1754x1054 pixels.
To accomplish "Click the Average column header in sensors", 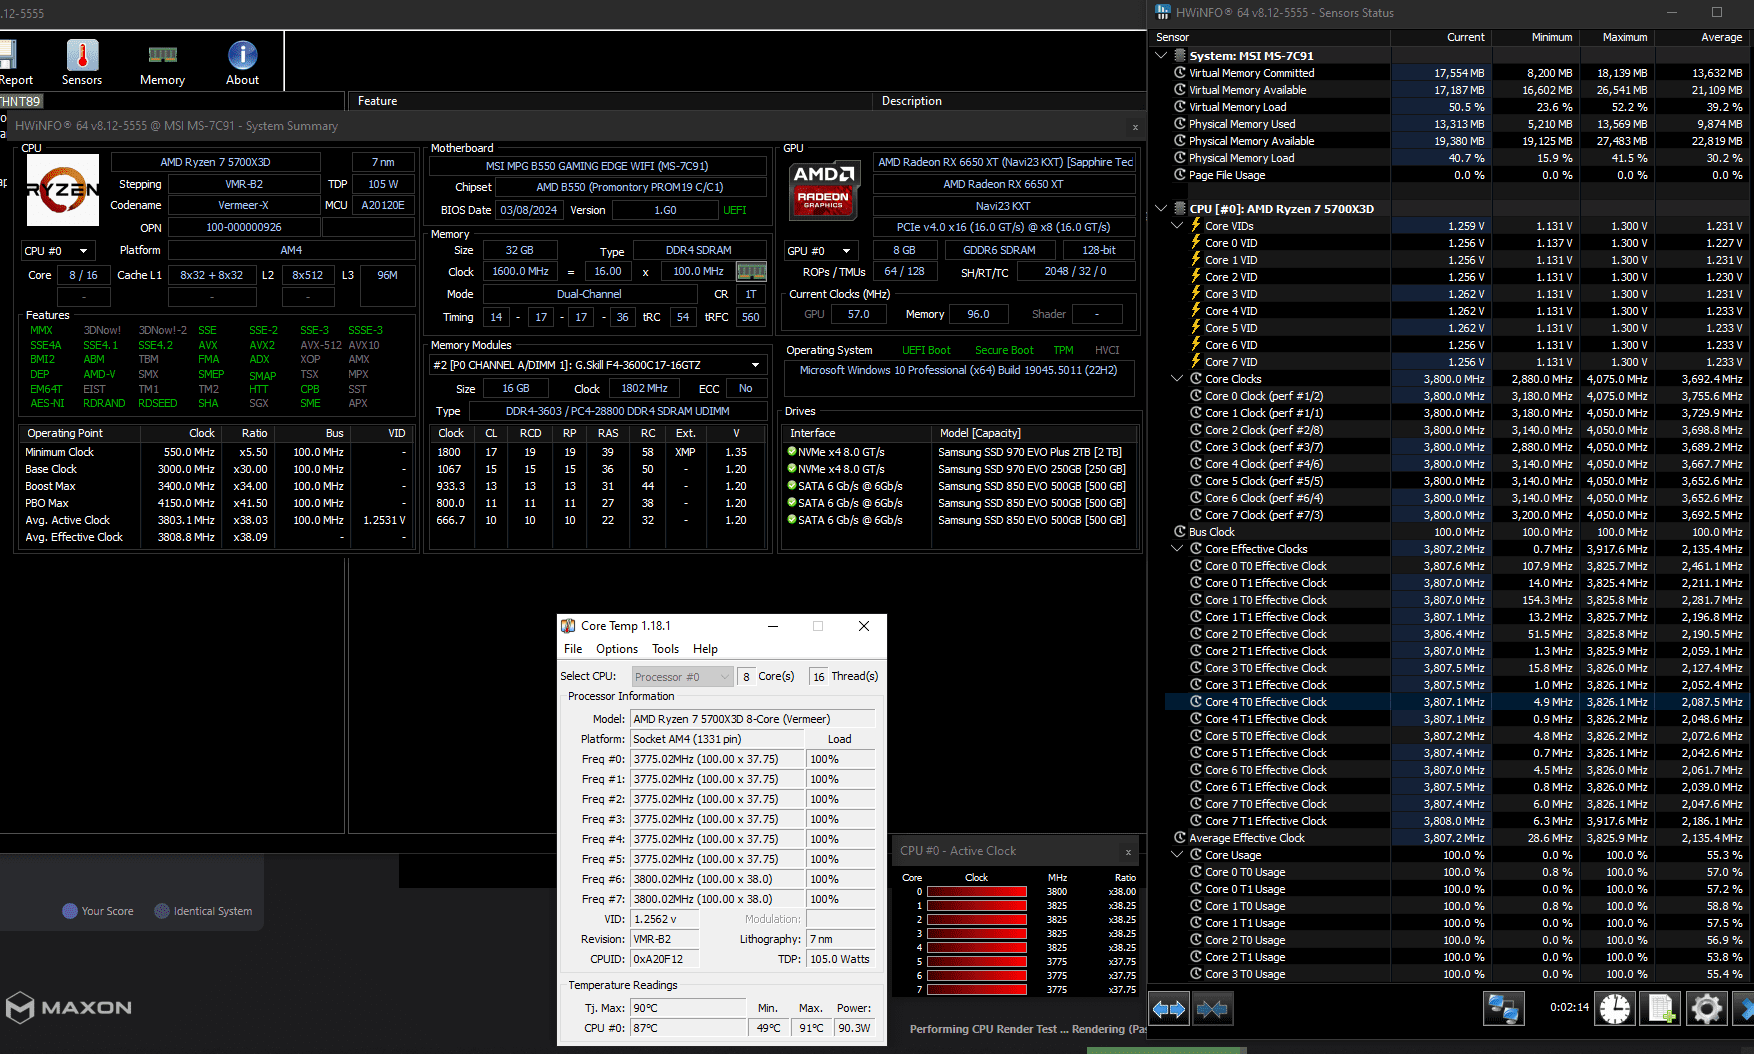I will point(1701,37).
